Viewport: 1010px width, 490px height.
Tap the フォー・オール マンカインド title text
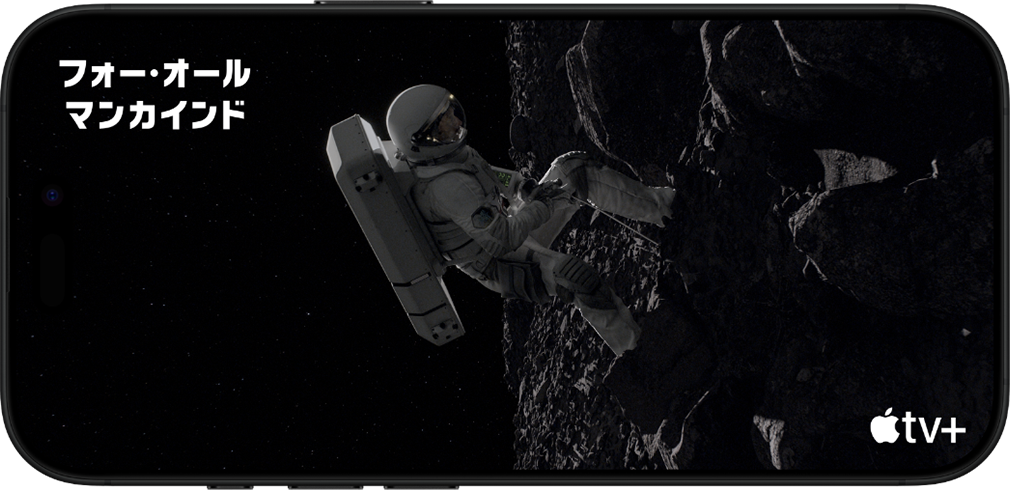click(x=154, y=94)
